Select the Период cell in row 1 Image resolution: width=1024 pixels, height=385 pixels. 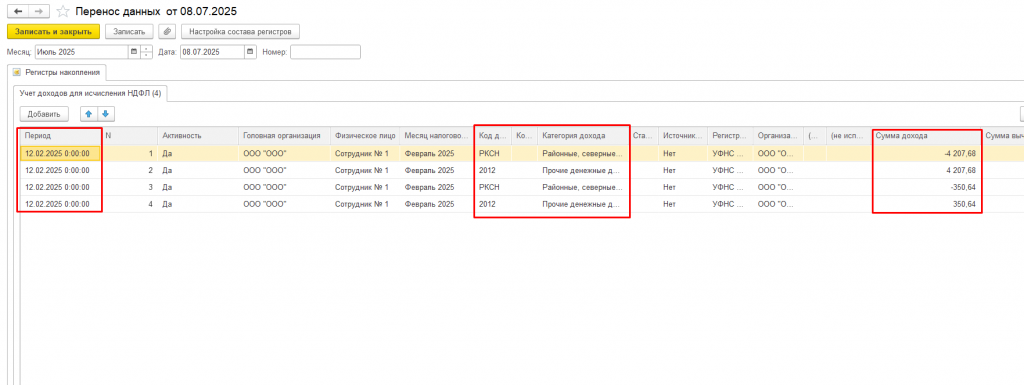click(x=60, y=153)
